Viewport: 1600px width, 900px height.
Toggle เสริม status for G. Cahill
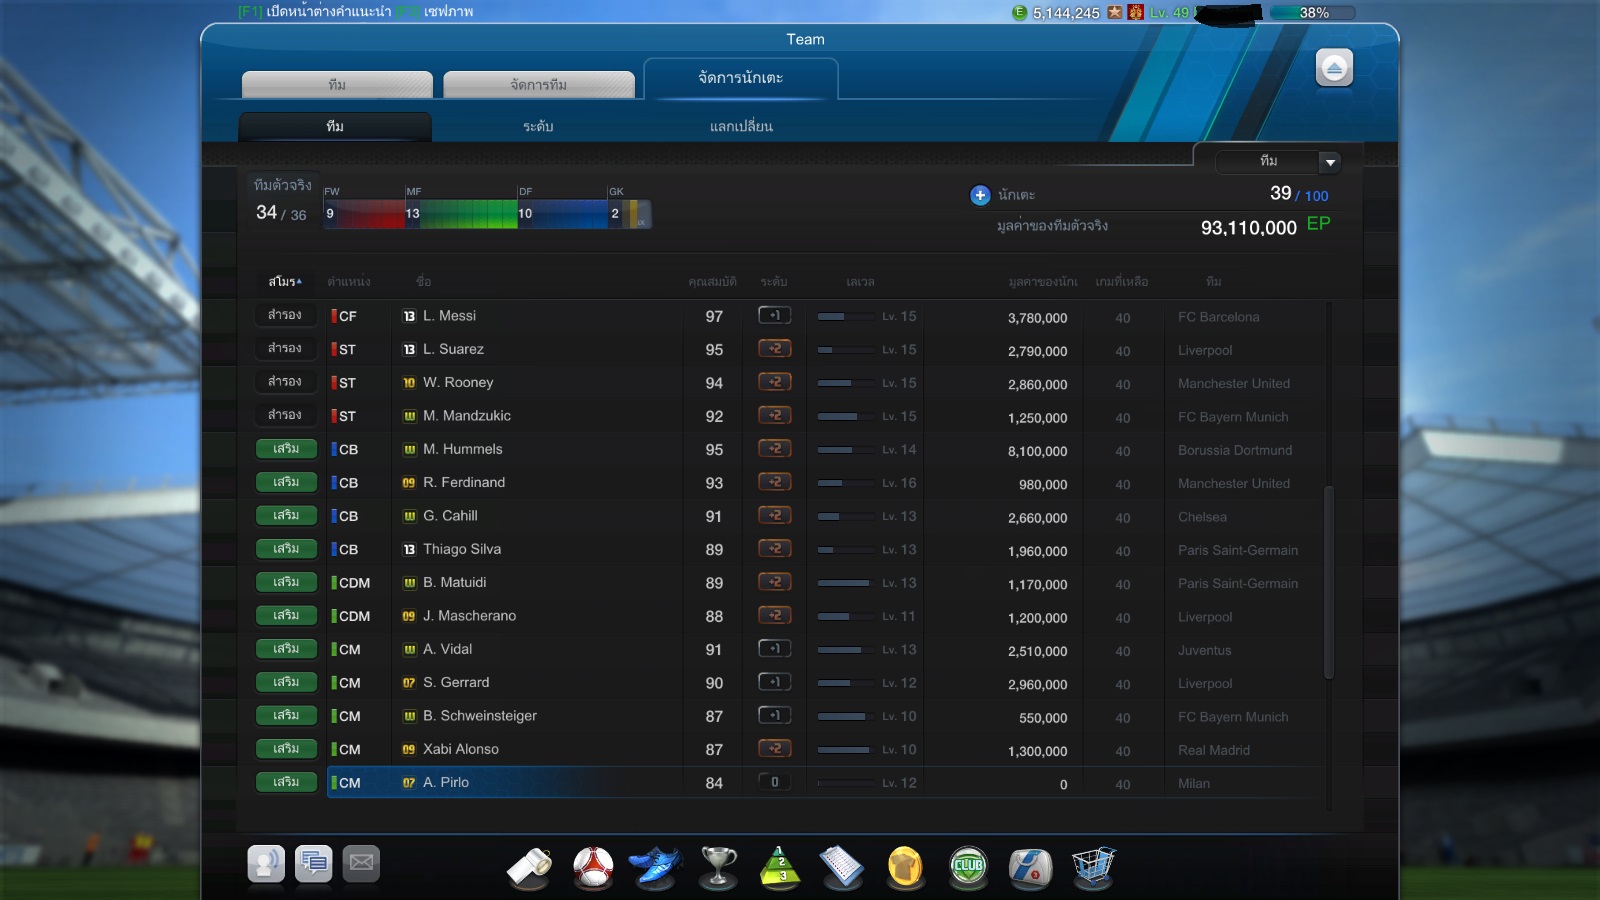(286, 515)
